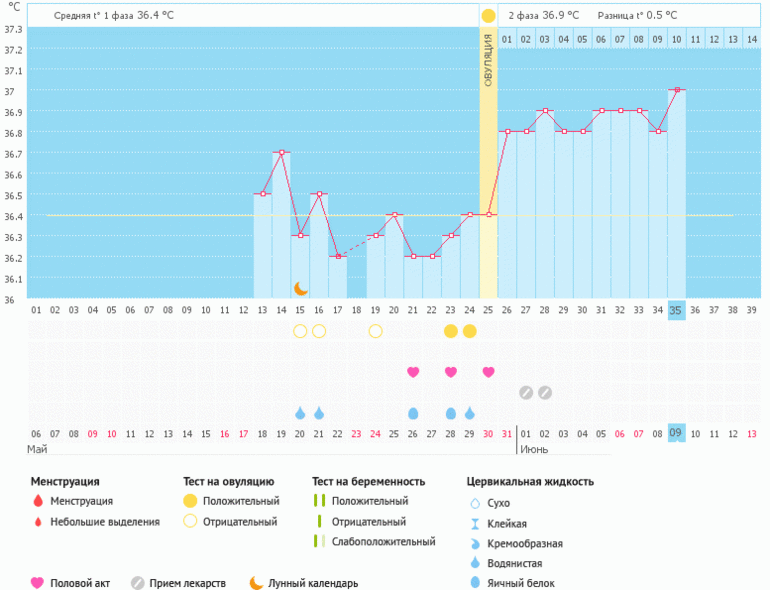The height and width of the screenshot is (590, 770).
Task: Click the positive ovulation test on cycle day 23
Action: pos(451,331)
